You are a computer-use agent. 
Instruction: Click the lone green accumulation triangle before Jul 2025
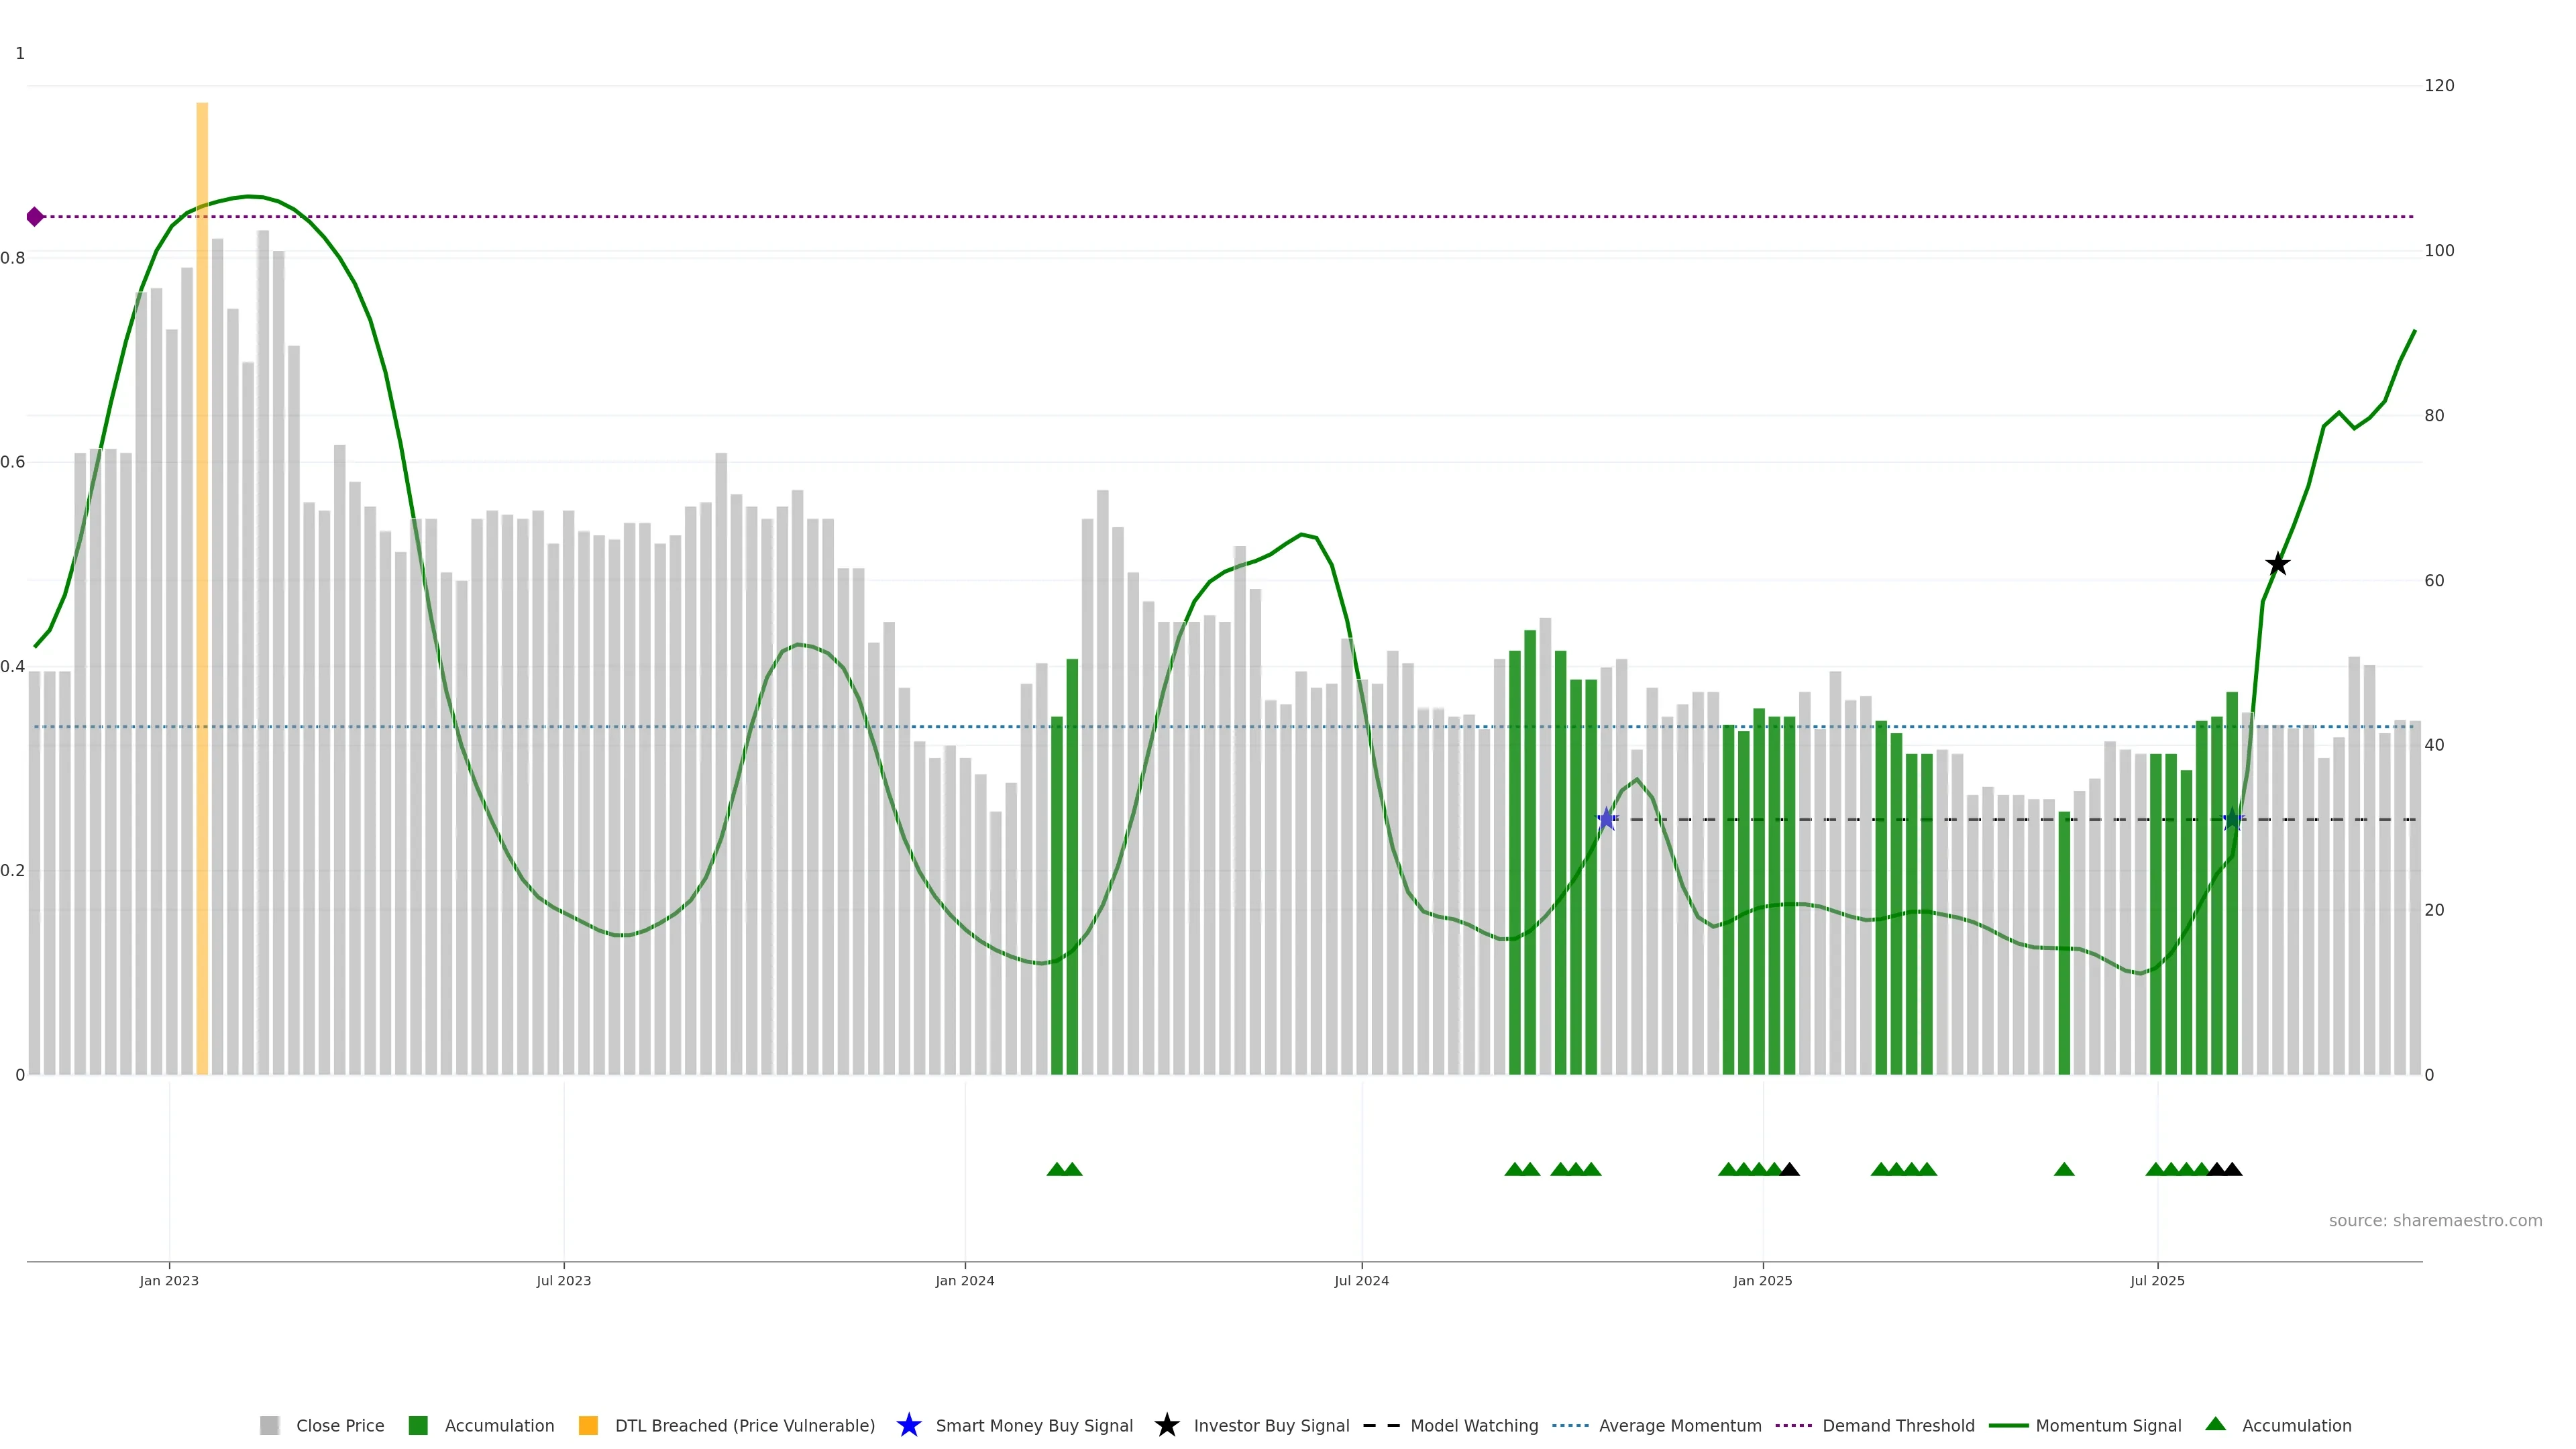[x=2064, y=1169]
